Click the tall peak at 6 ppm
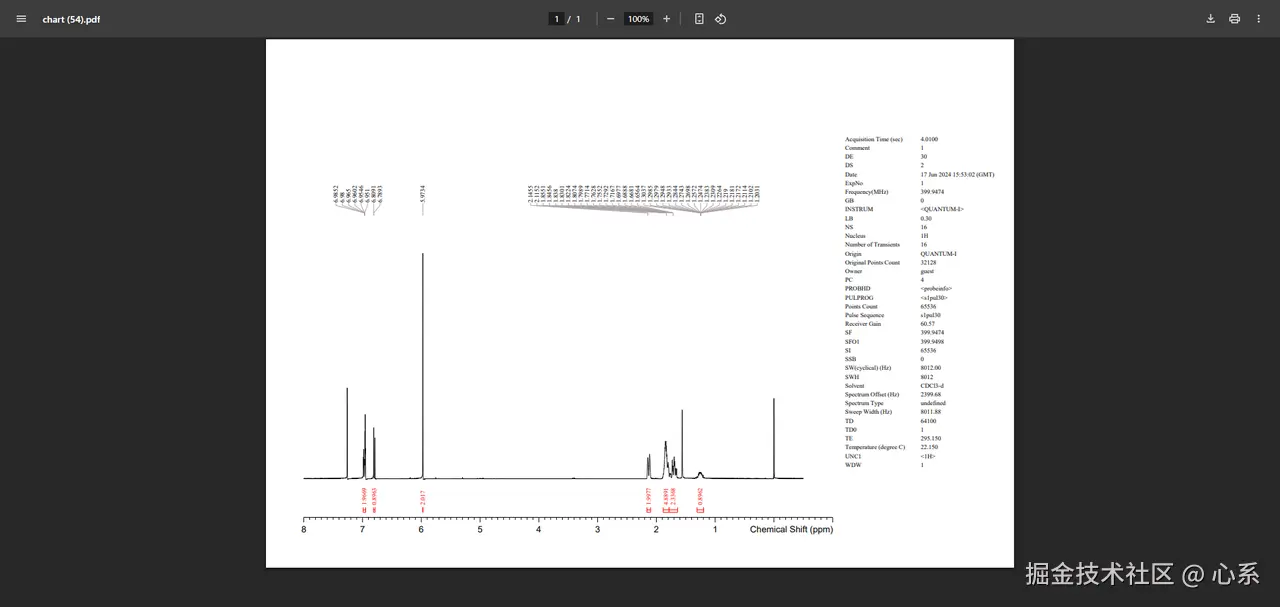Image resolution: width=1280 pixels, height=607 pixels. point(423,365)
